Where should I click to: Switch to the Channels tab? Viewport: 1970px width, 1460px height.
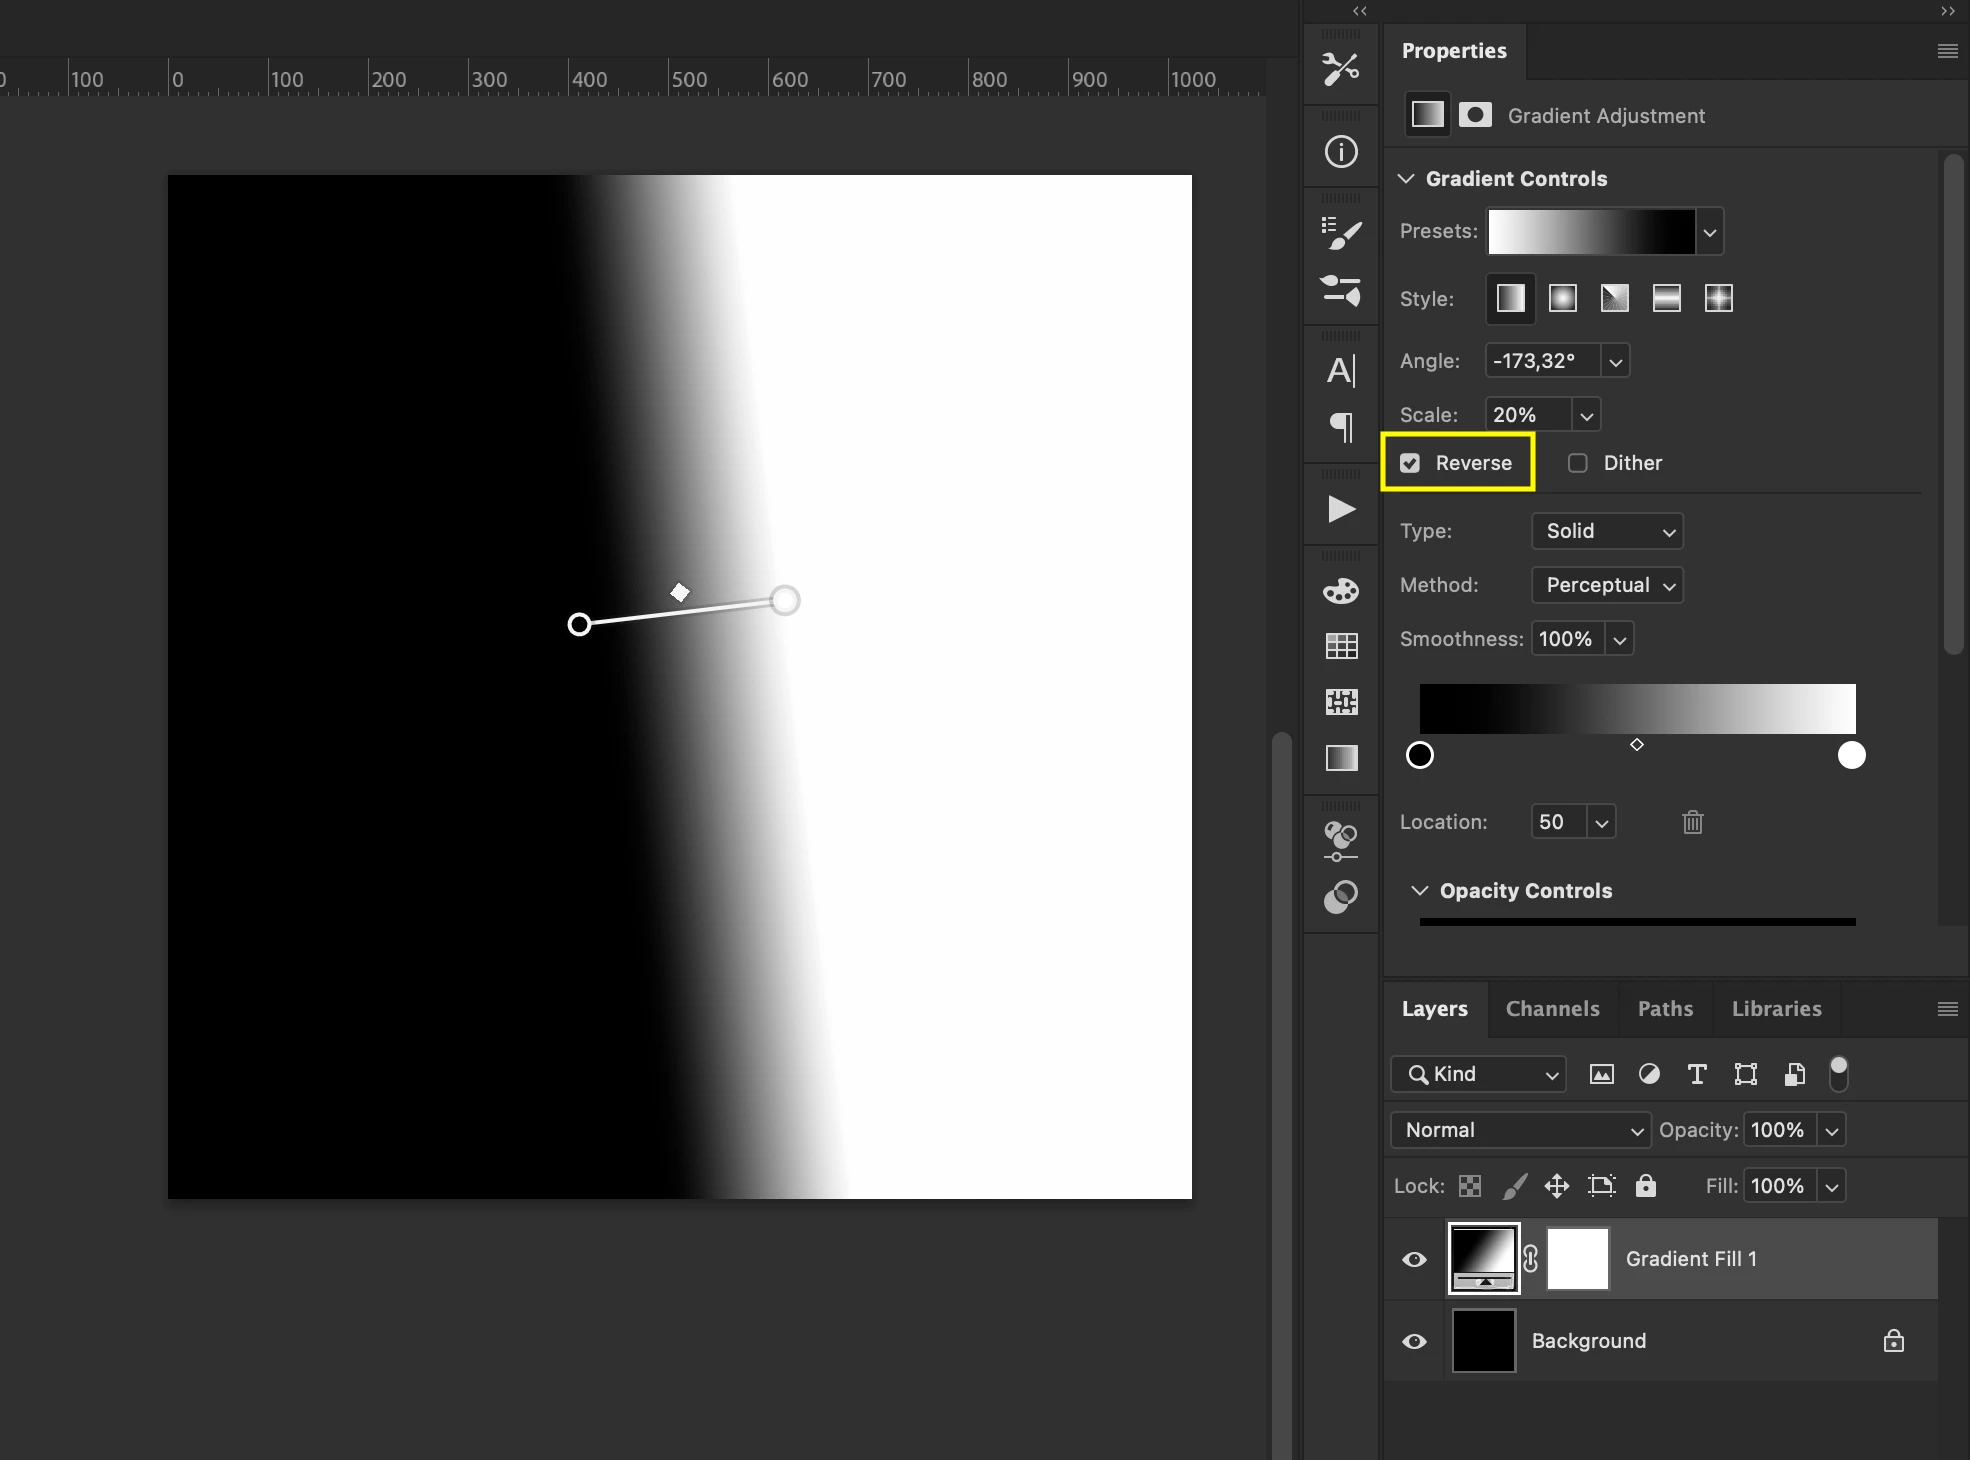point(1552,1009)
